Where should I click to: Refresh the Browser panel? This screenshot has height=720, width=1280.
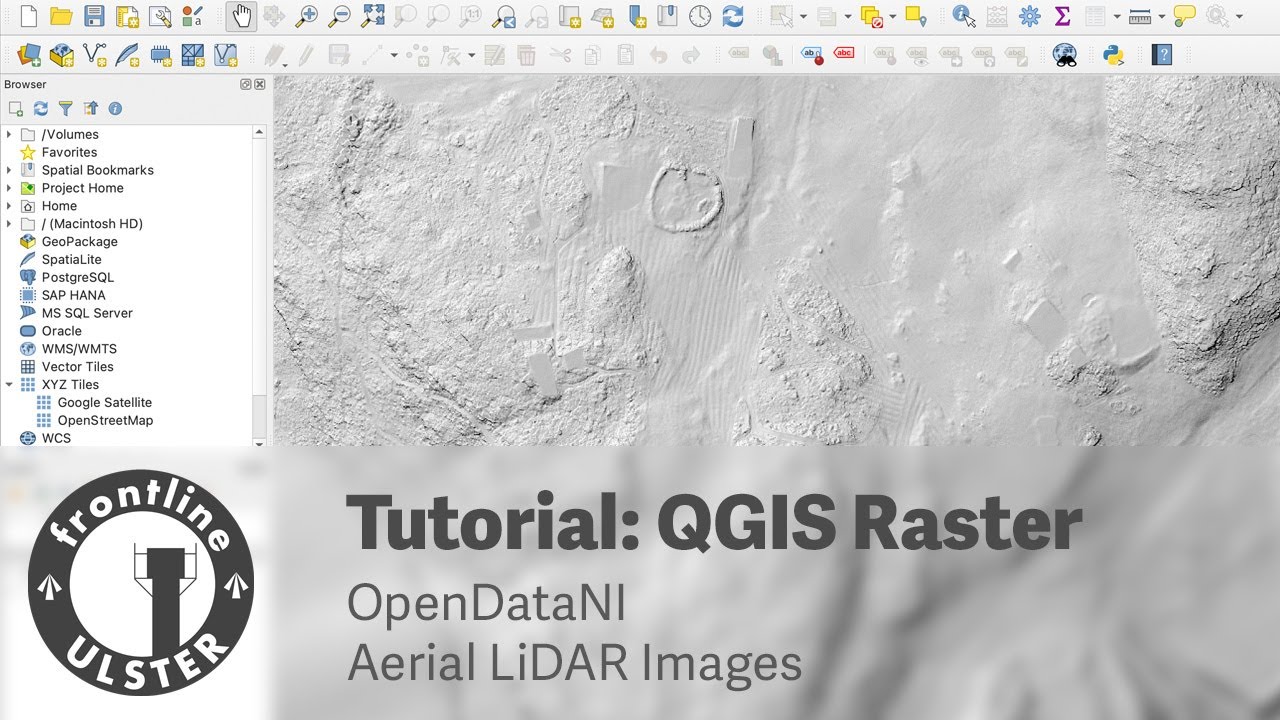tap(41, 108)
